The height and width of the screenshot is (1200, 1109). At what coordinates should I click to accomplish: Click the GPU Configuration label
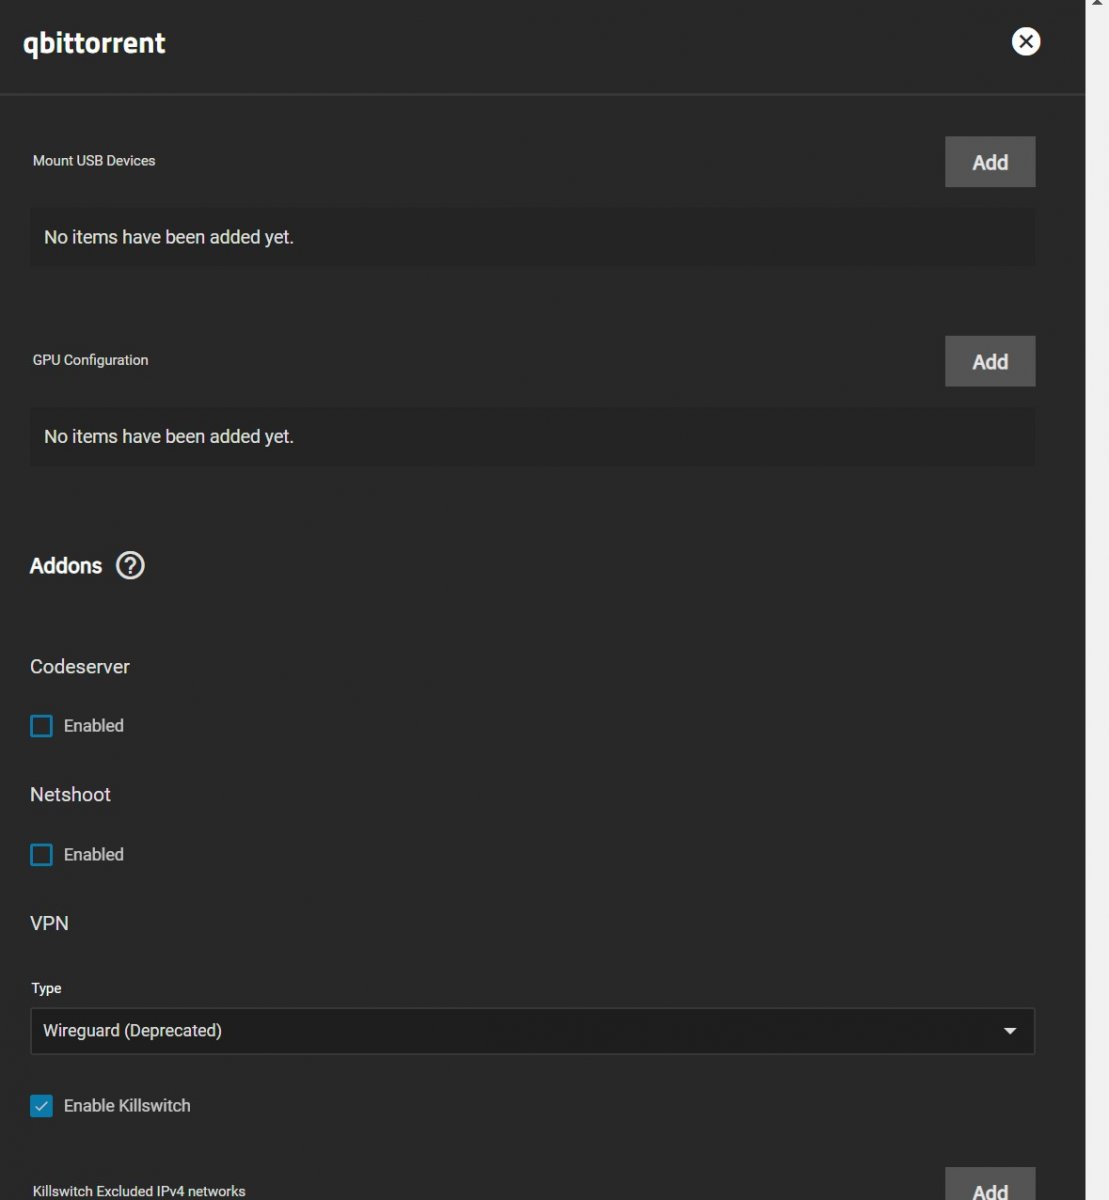point(90,360)
